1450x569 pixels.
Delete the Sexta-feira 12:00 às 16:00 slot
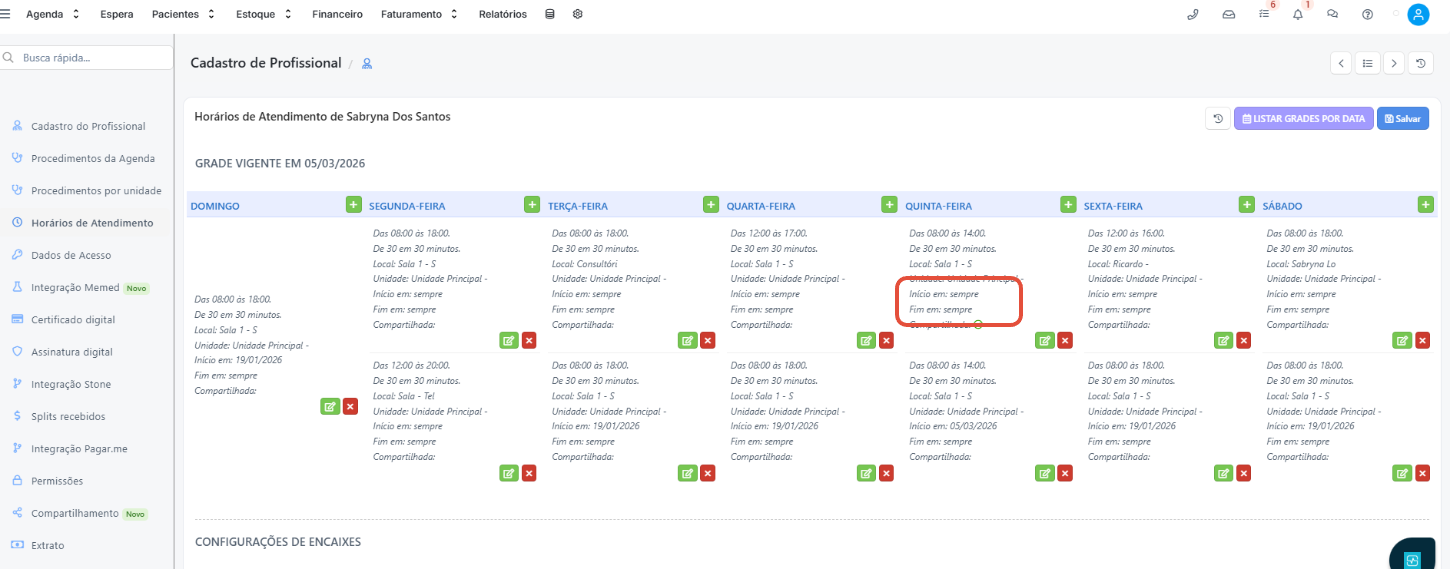coord(1243,340)
